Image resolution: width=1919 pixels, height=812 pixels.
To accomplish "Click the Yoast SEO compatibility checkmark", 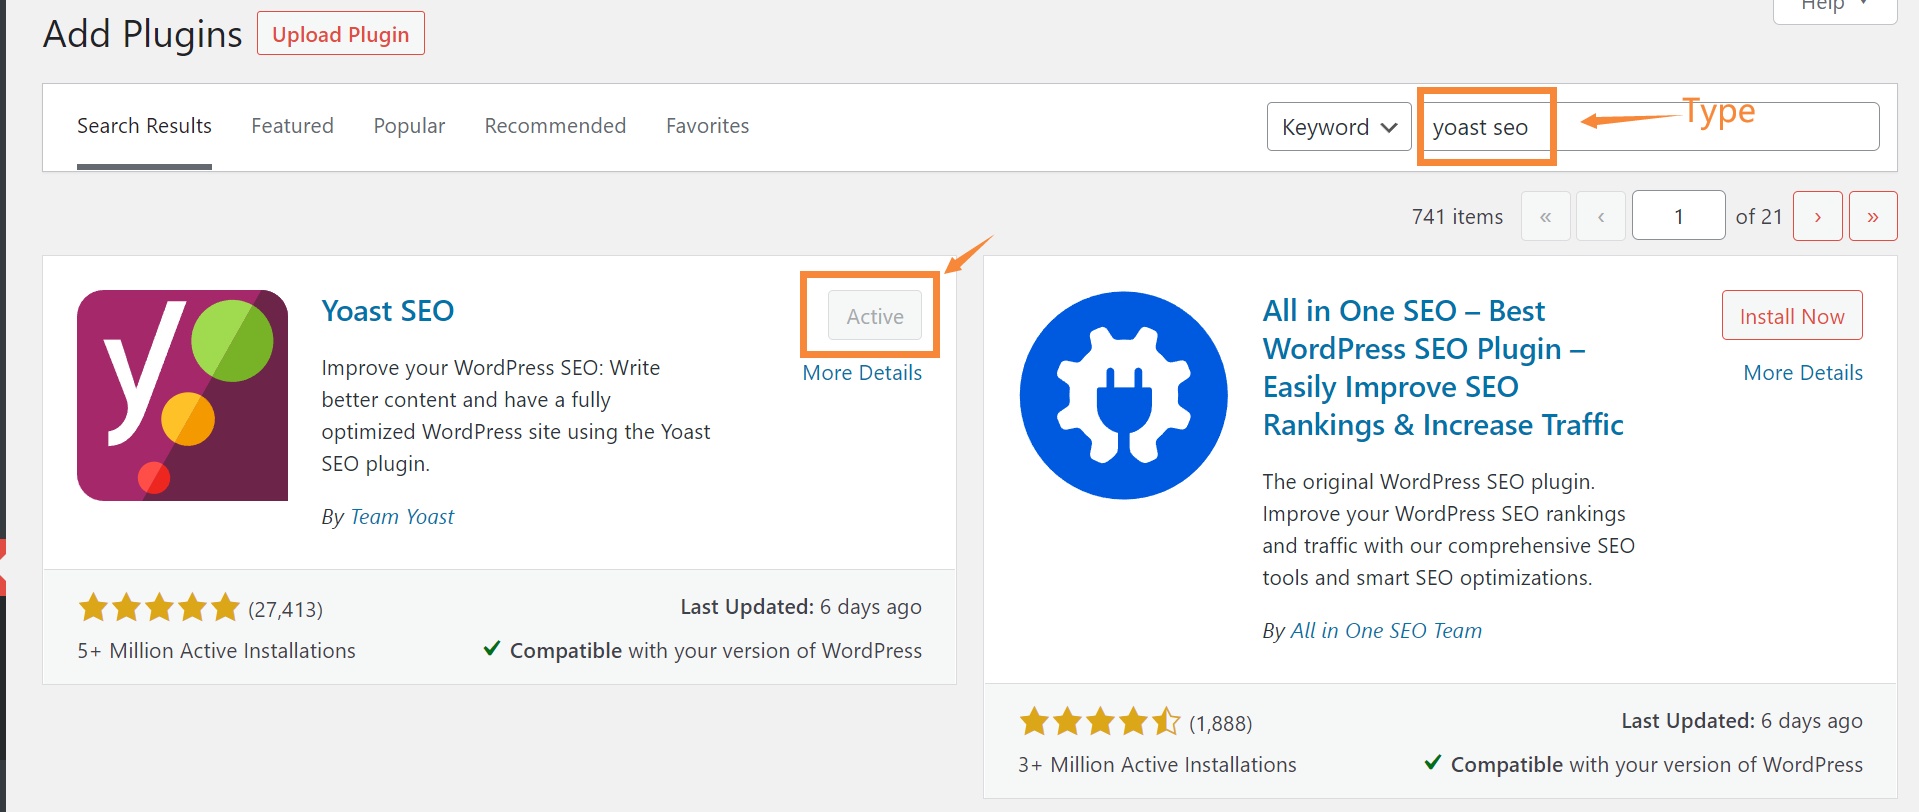I will (492, 648).
